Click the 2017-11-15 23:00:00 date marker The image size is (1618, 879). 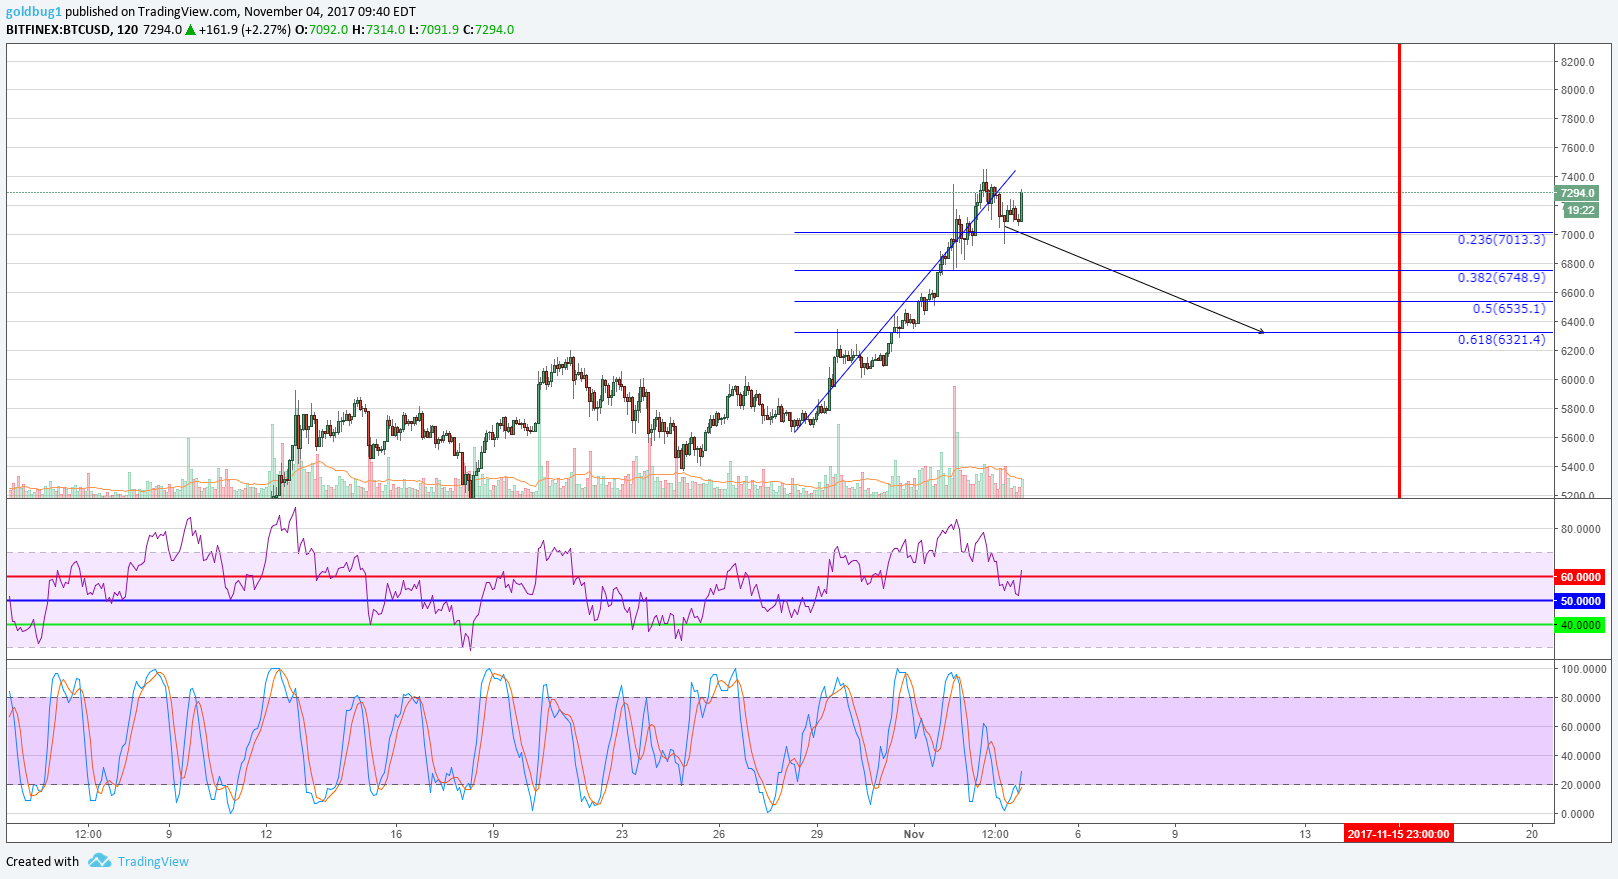pos(1398,834)
